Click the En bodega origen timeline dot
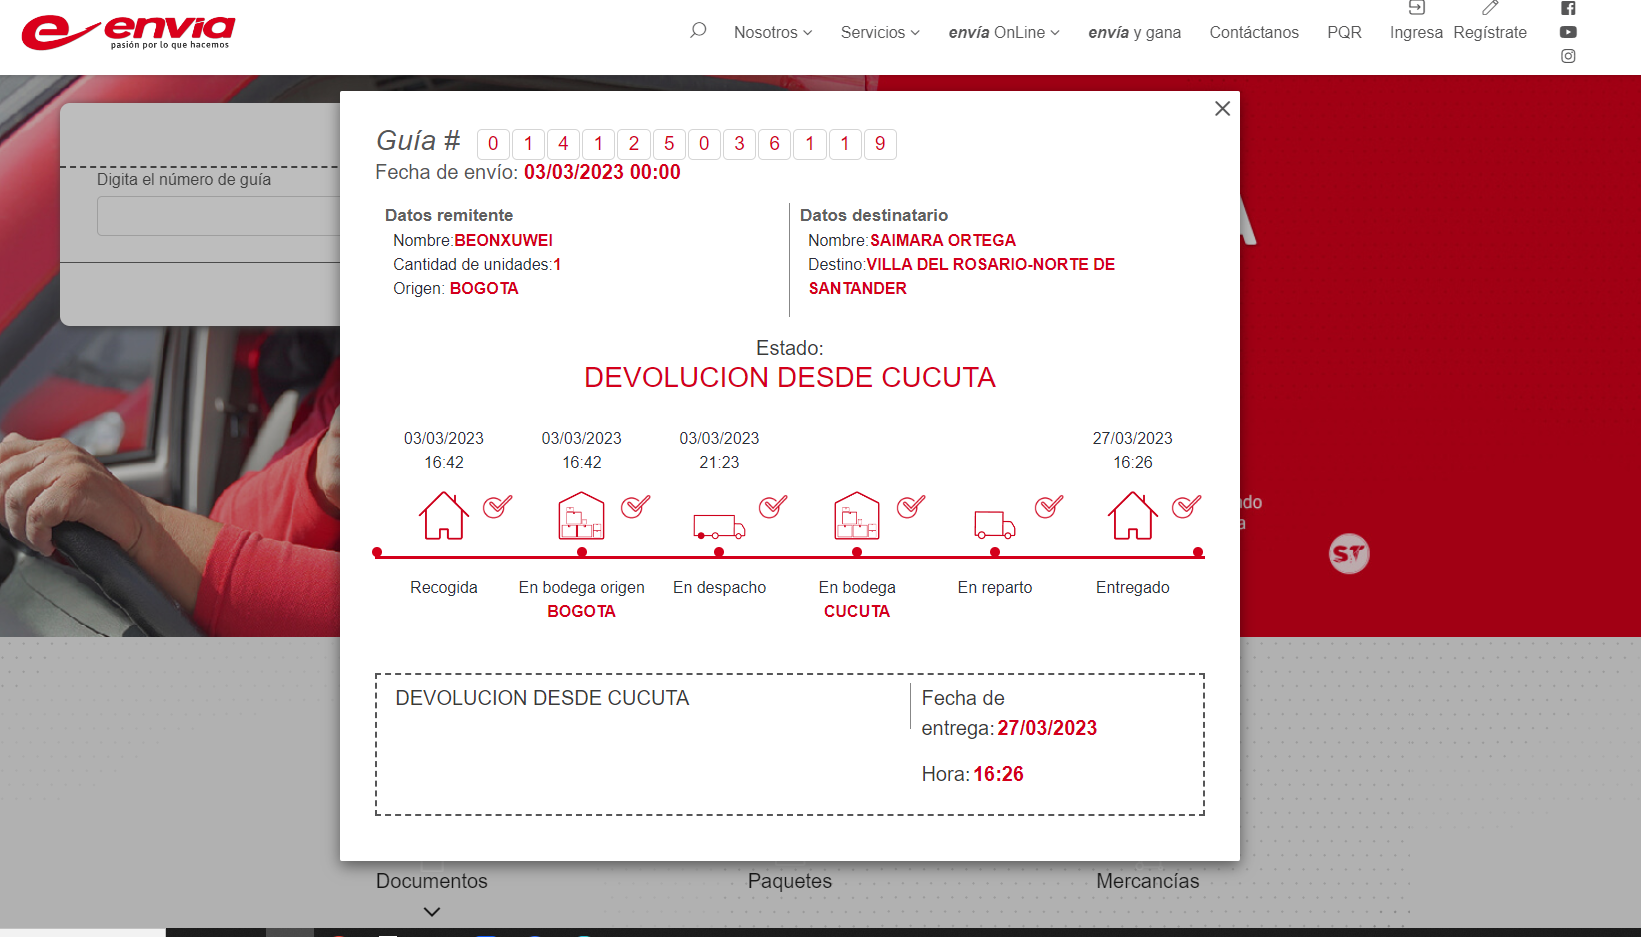Screen dimensions: 1641x937 (x=582, y=552)
